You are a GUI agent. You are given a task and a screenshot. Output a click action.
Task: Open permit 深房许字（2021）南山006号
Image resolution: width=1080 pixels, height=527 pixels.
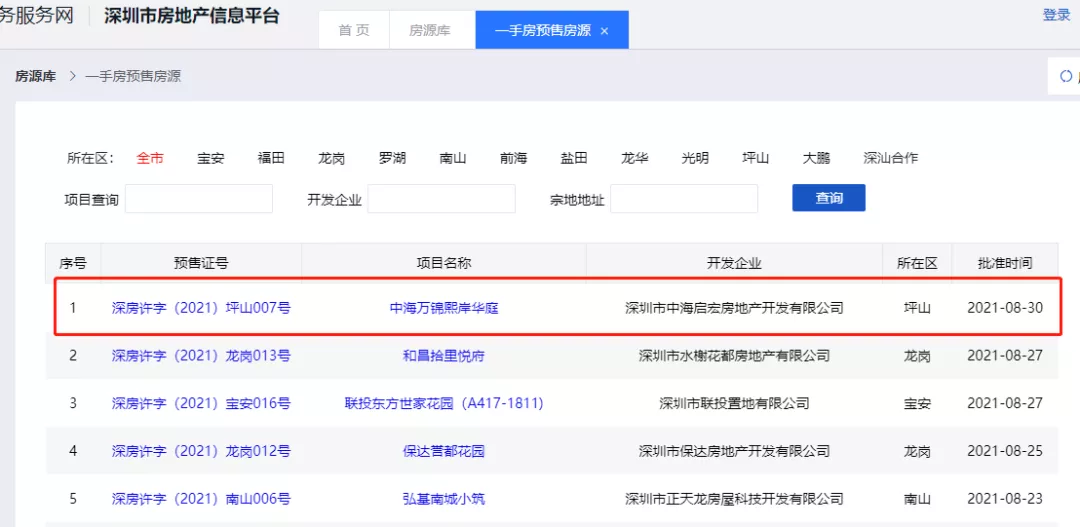[201, 499]
